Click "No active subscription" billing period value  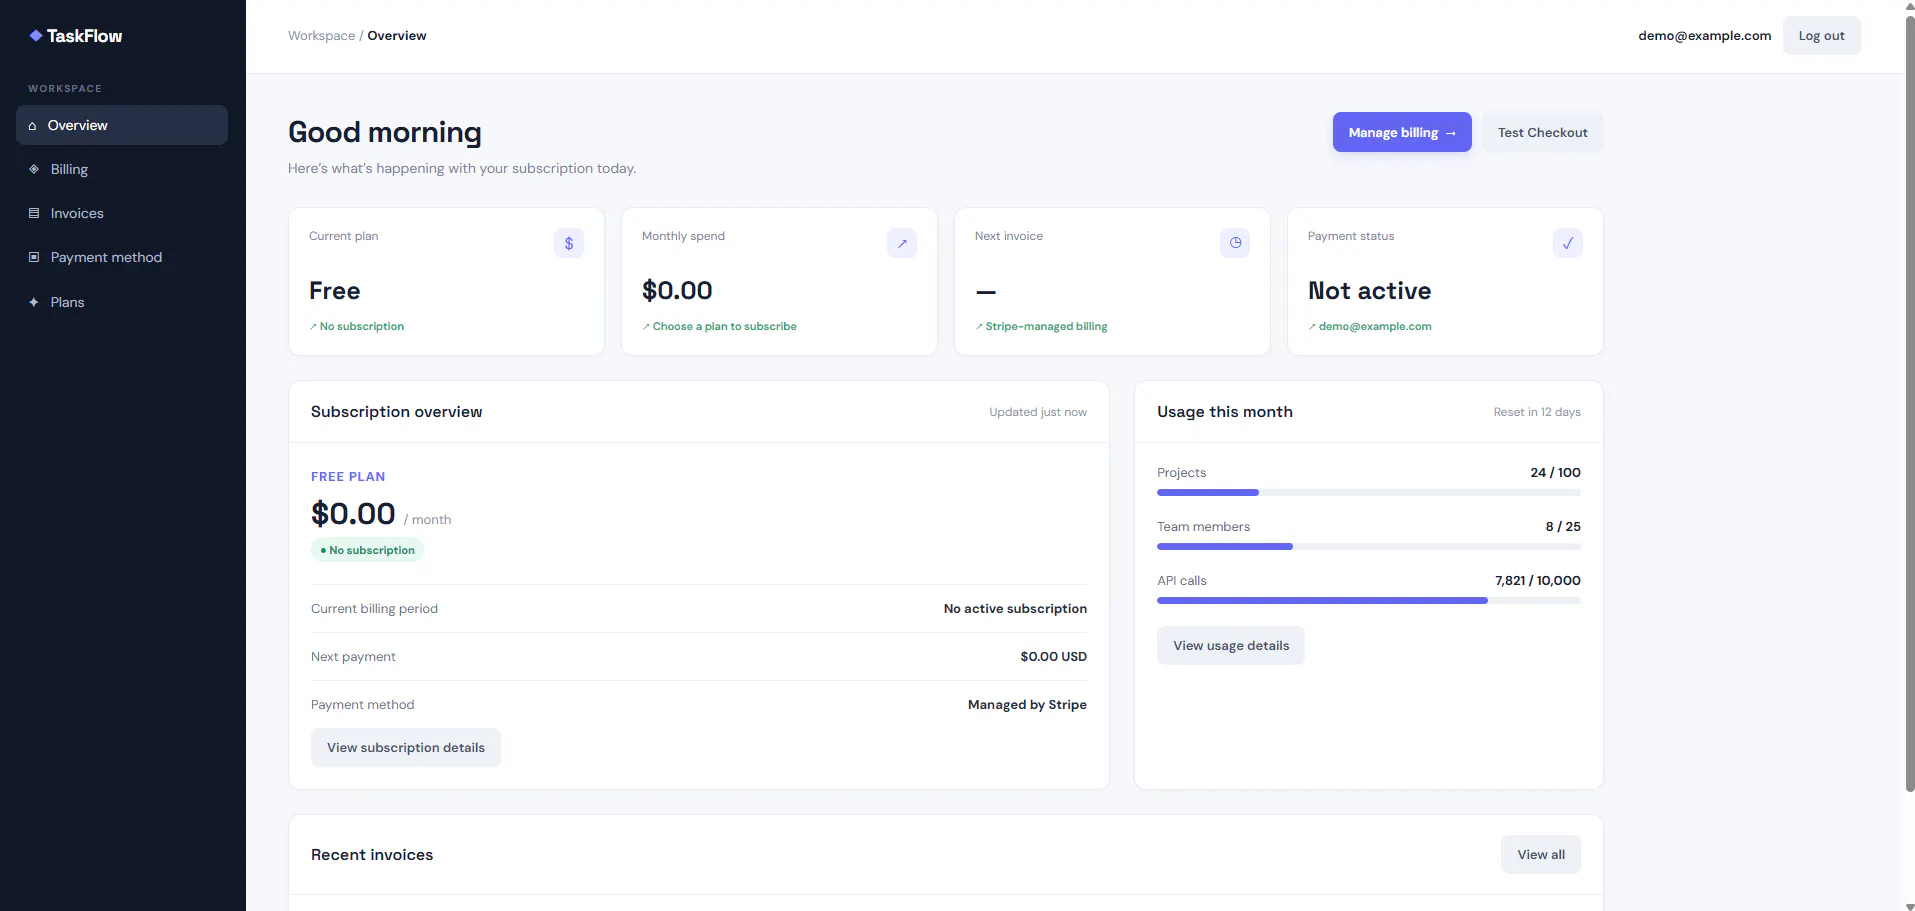pos(1015,608)
